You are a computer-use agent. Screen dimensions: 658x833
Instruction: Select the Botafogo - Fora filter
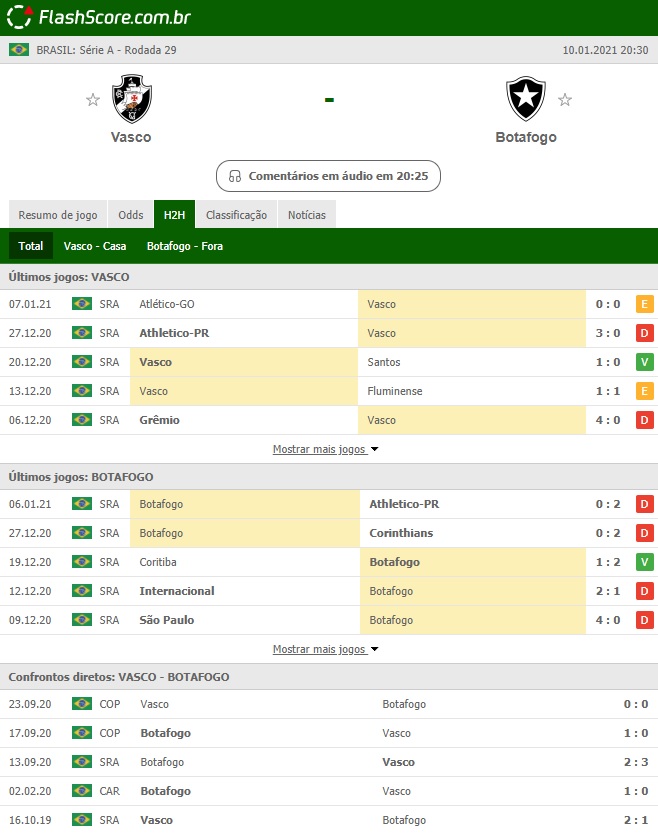(x=185, y=246)
